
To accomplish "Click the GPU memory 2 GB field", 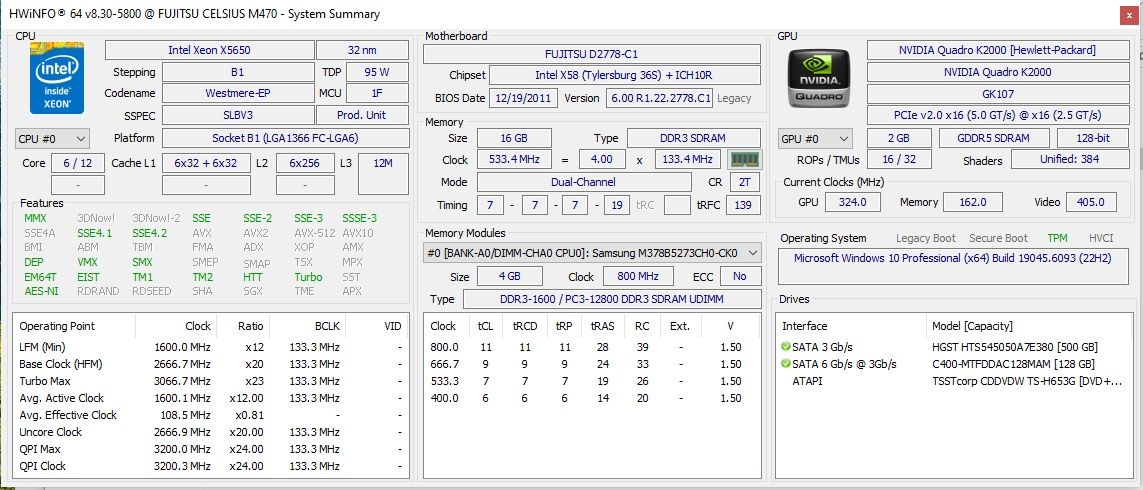I will click(900, 139).
